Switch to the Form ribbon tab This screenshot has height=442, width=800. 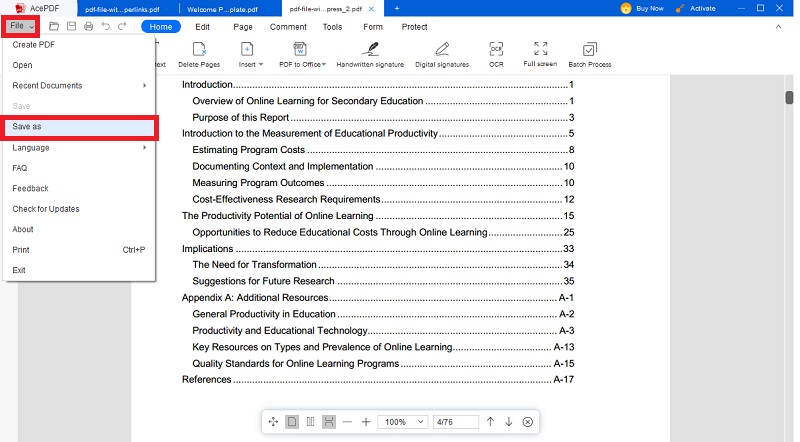point(373,27)
